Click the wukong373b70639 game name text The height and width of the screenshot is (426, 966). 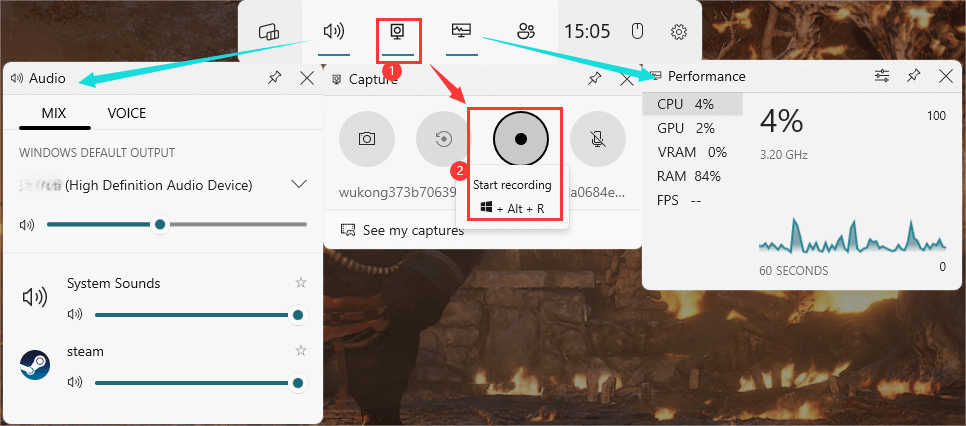[x=396, y=193]
